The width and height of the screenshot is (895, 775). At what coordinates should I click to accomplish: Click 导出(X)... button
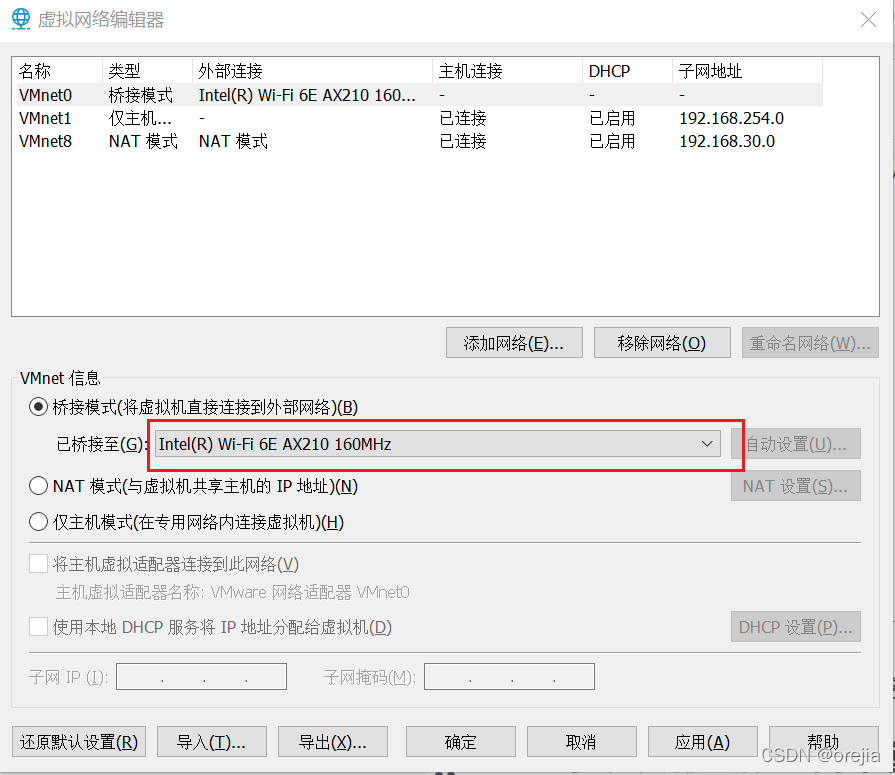pyautogui.click(x=333, y=742)
